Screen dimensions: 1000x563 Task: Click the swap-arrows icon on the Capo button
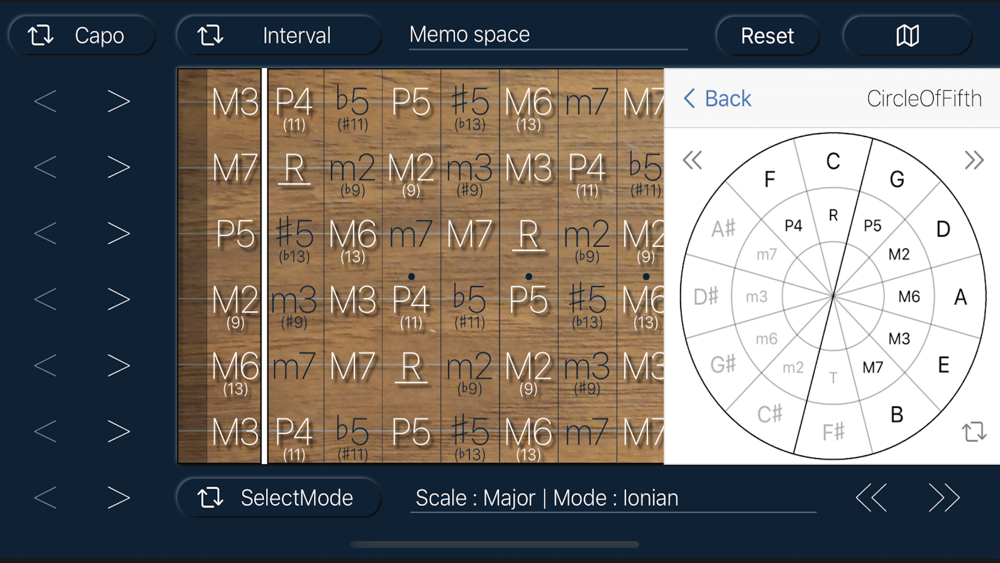coord(41,35)
